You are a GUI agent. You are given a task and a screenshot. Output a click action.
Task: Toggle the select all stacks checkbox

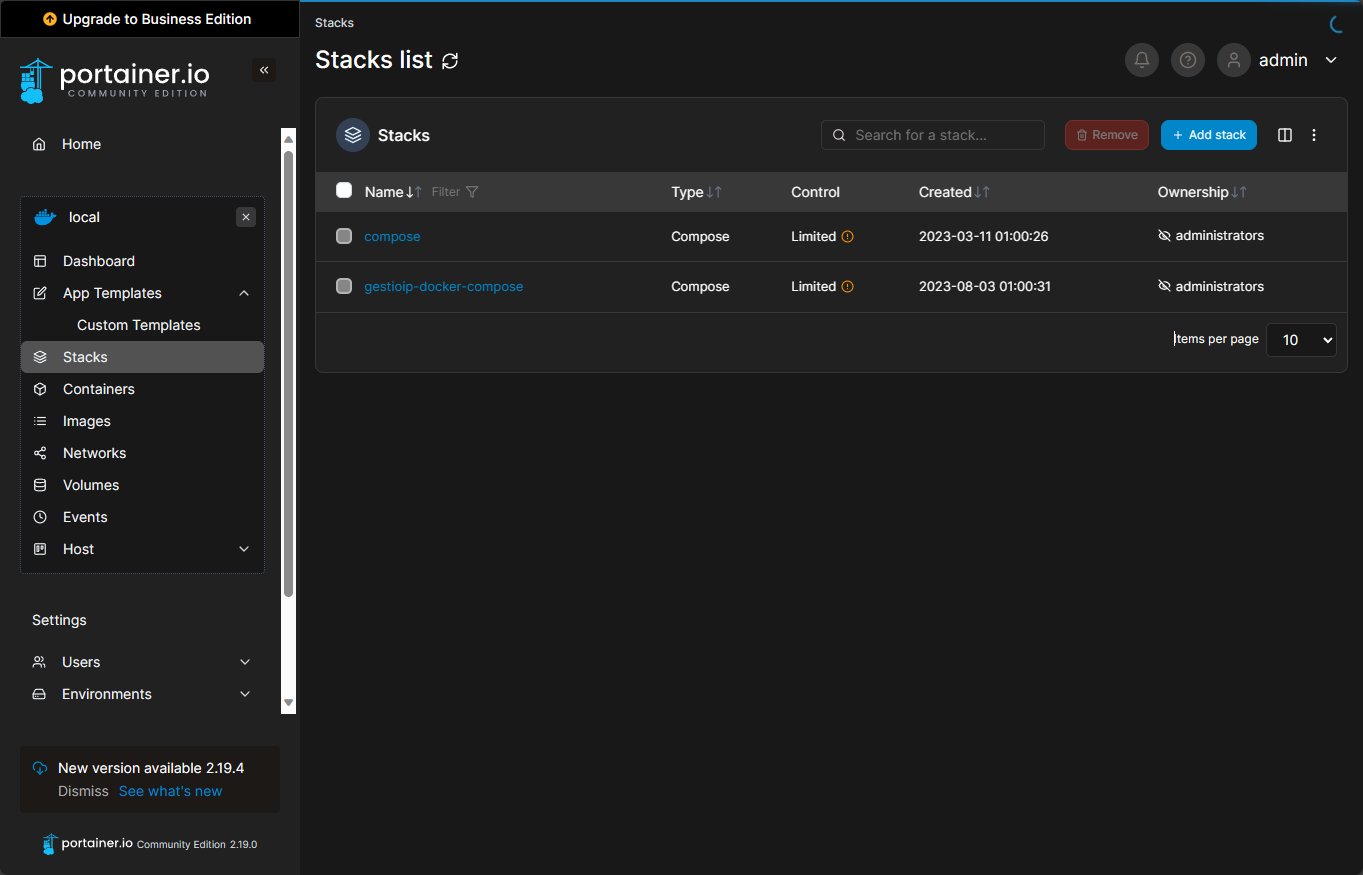[x=344, y=191]
